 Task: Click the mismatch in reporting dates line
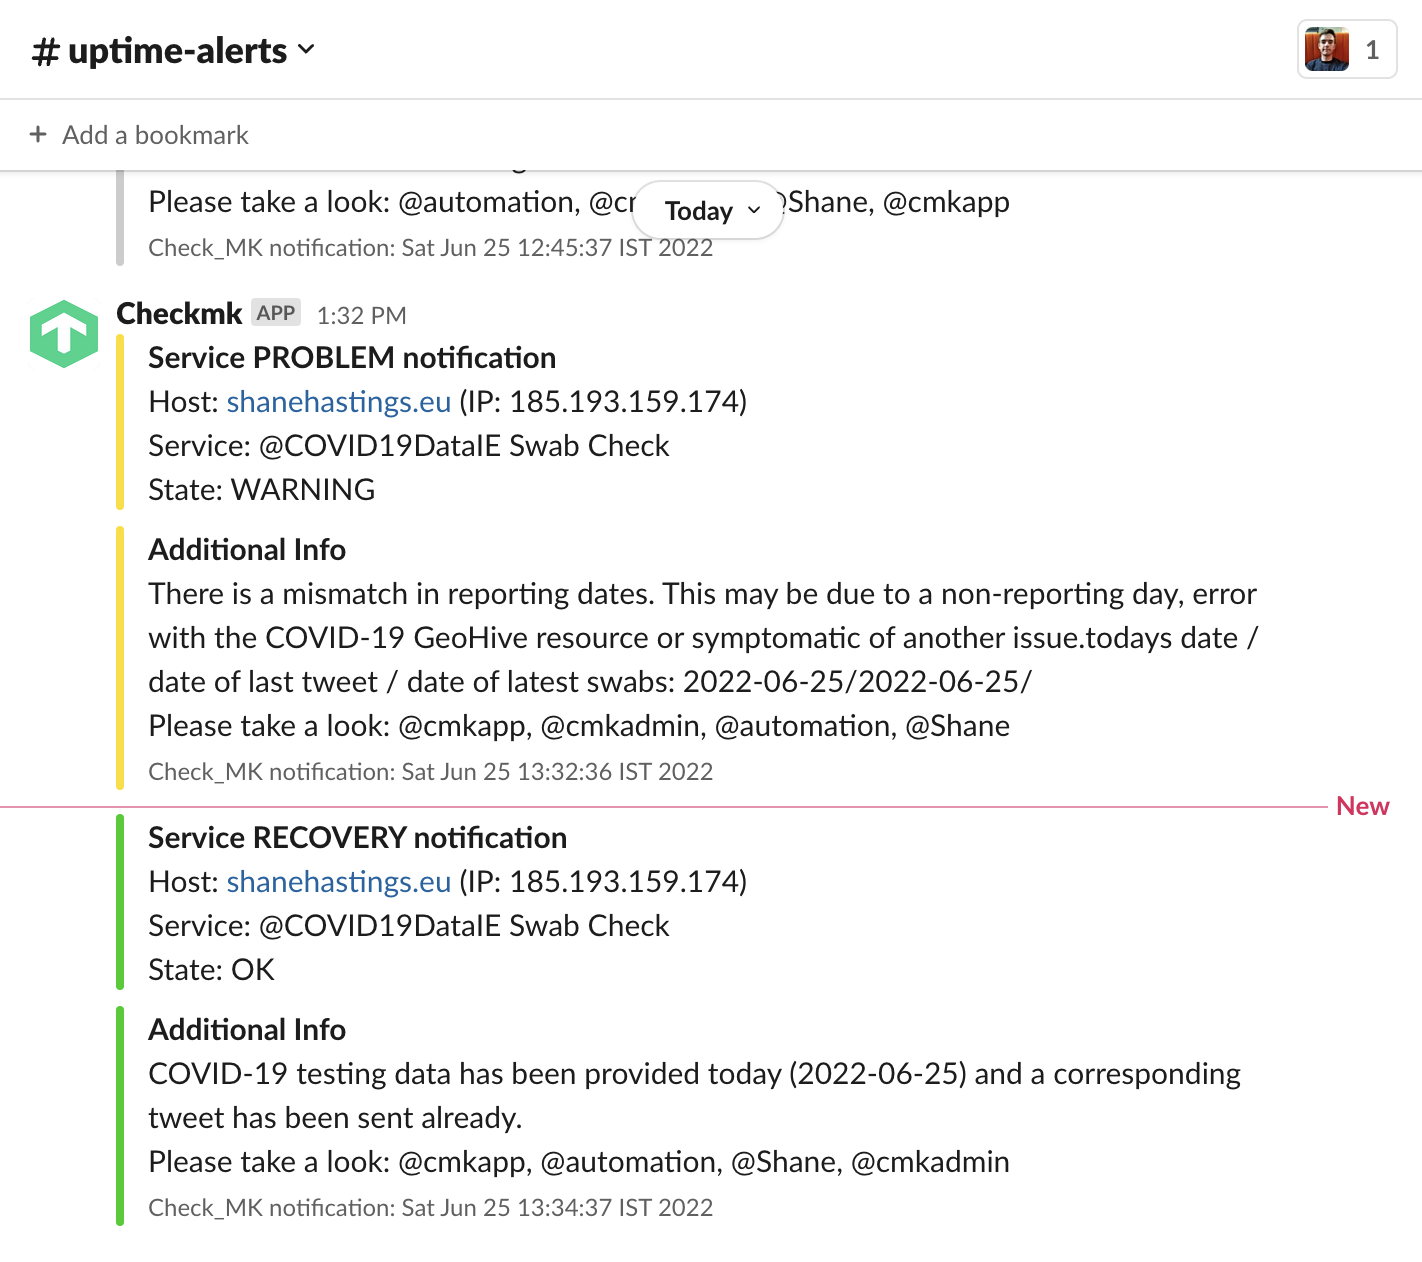tap(703, 594)
